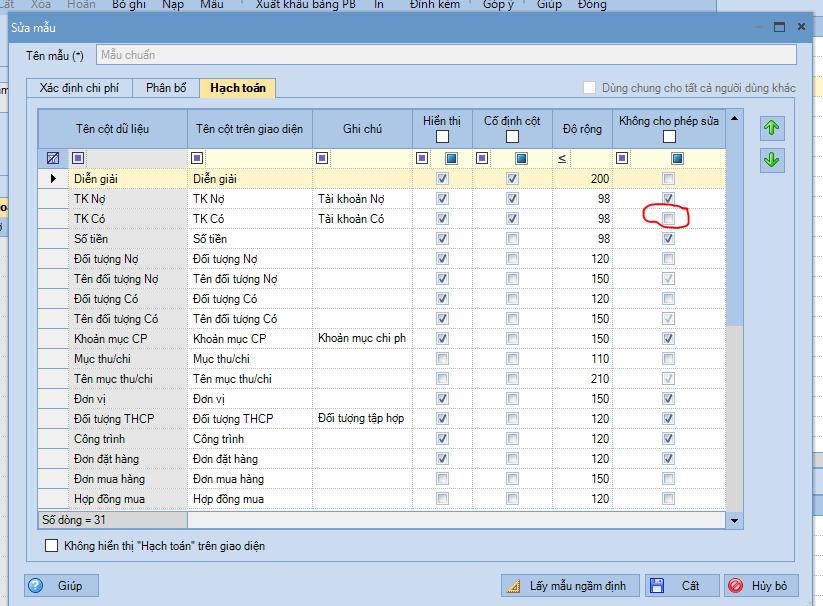Move row up with green up arrow
Image resolution: width=823 pixels, height=606 pixels.
(772, 128)
